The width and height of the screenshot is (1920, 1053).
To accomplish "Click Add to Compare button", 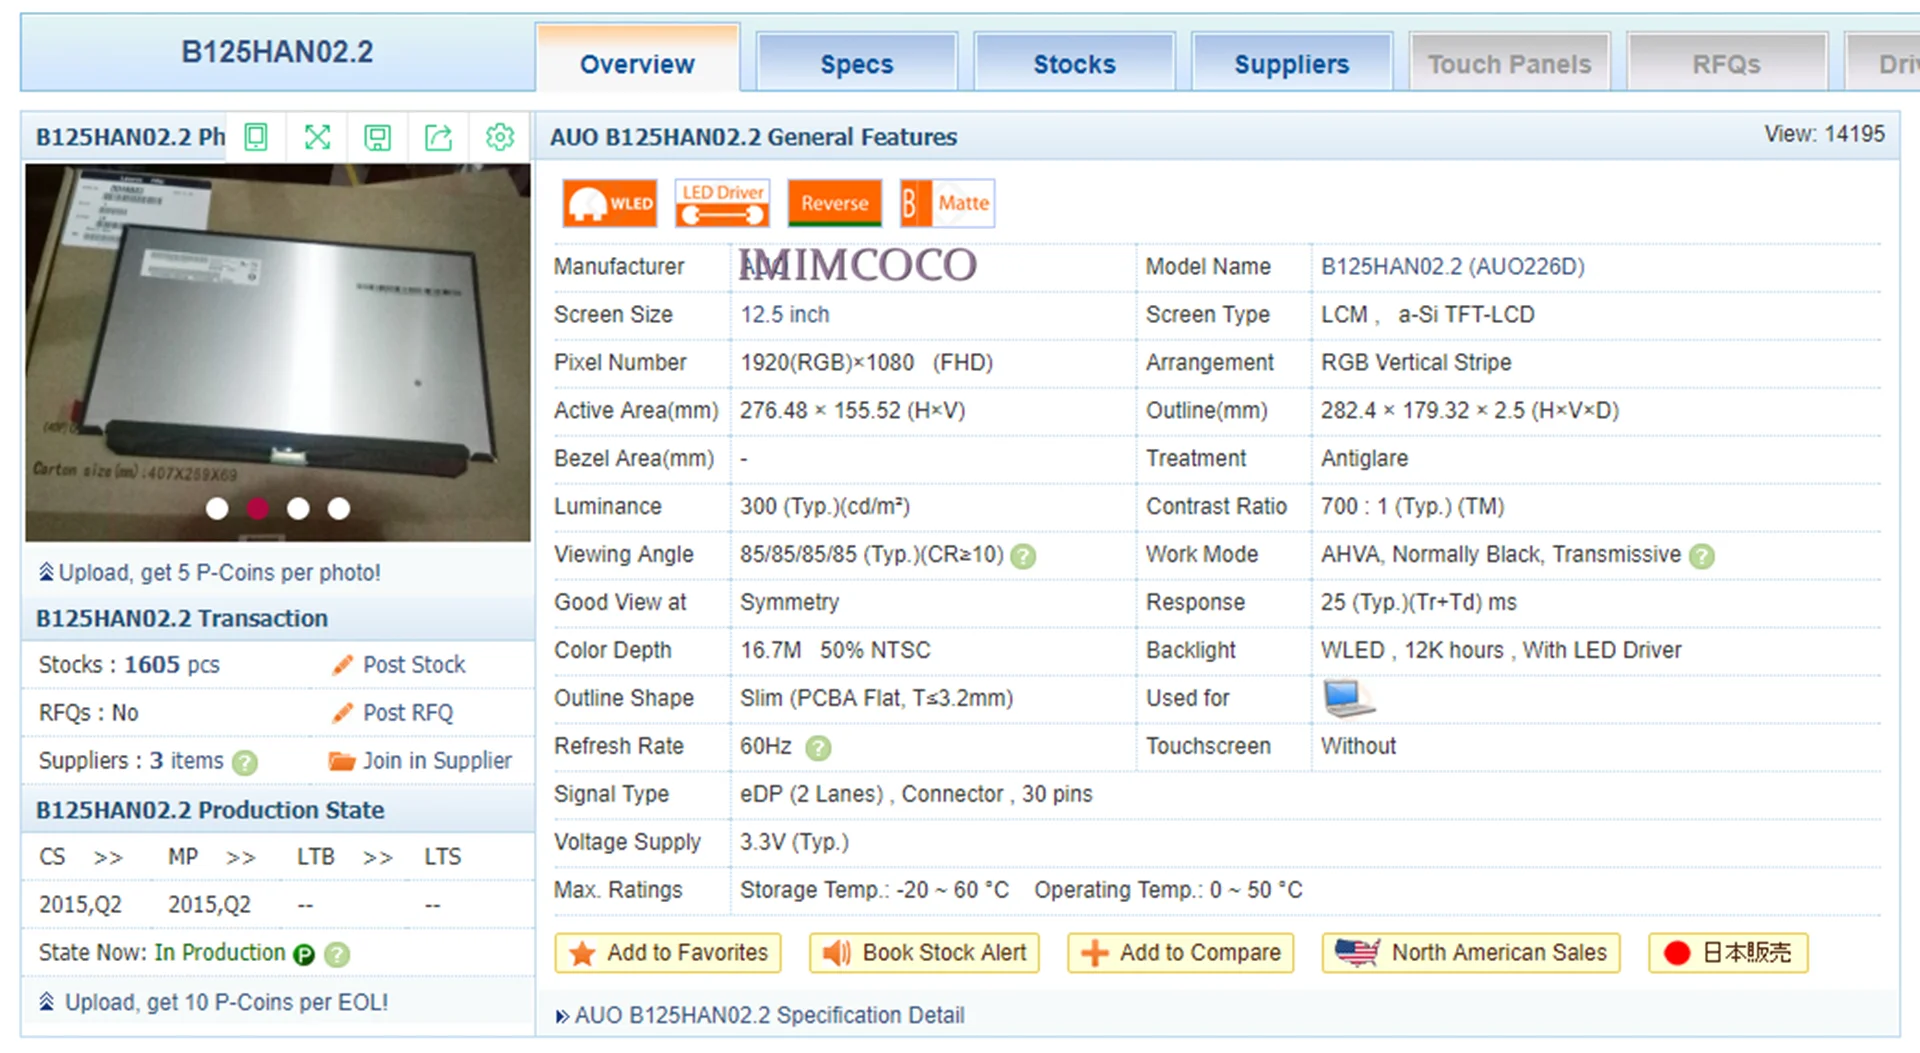I will (x=1181, y=953).
